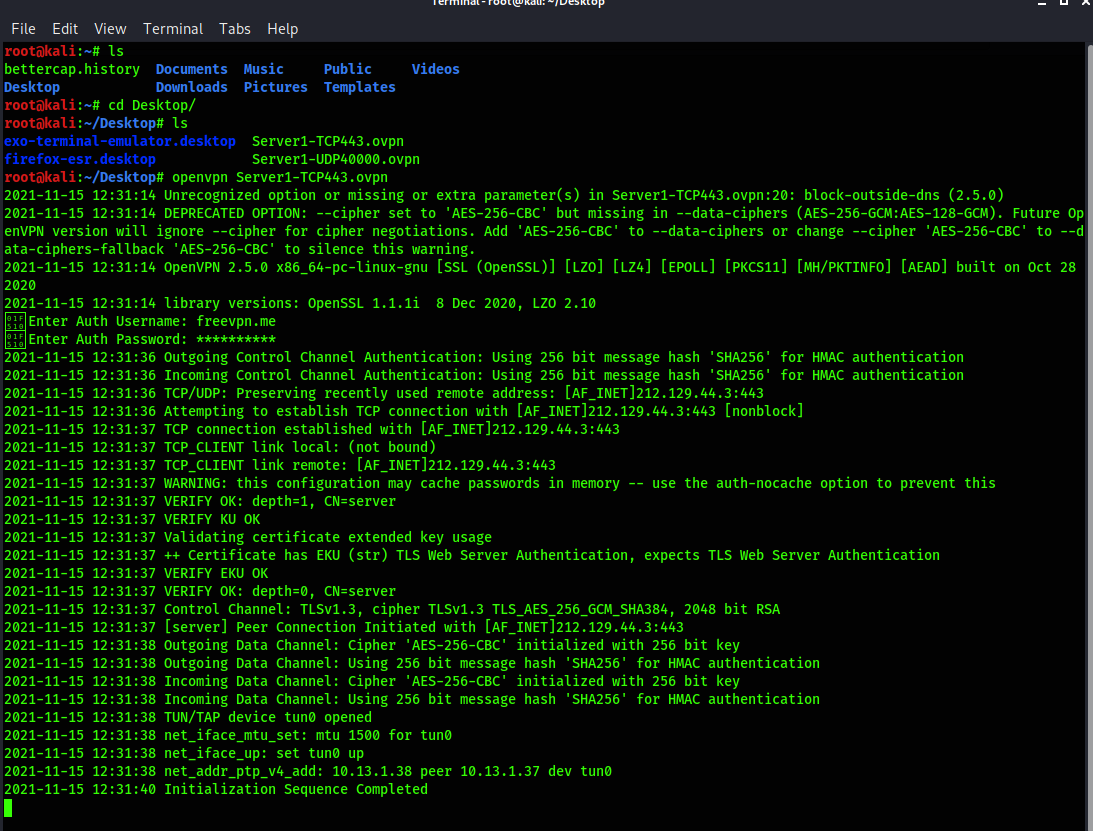This screenshot has width=1093, height=831.
Task: Click the 'TCP_CLIENT link local: (not bound)' line
Action: click(220, 447)
